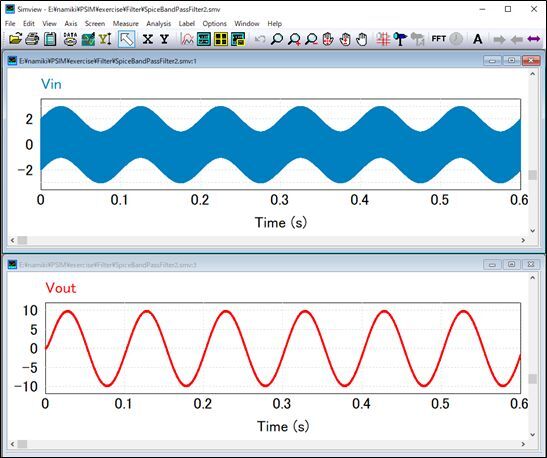Viewport: 547px width, 458px height.
Task: Click the Zoom magnifier icon
Action: (277, 39)
